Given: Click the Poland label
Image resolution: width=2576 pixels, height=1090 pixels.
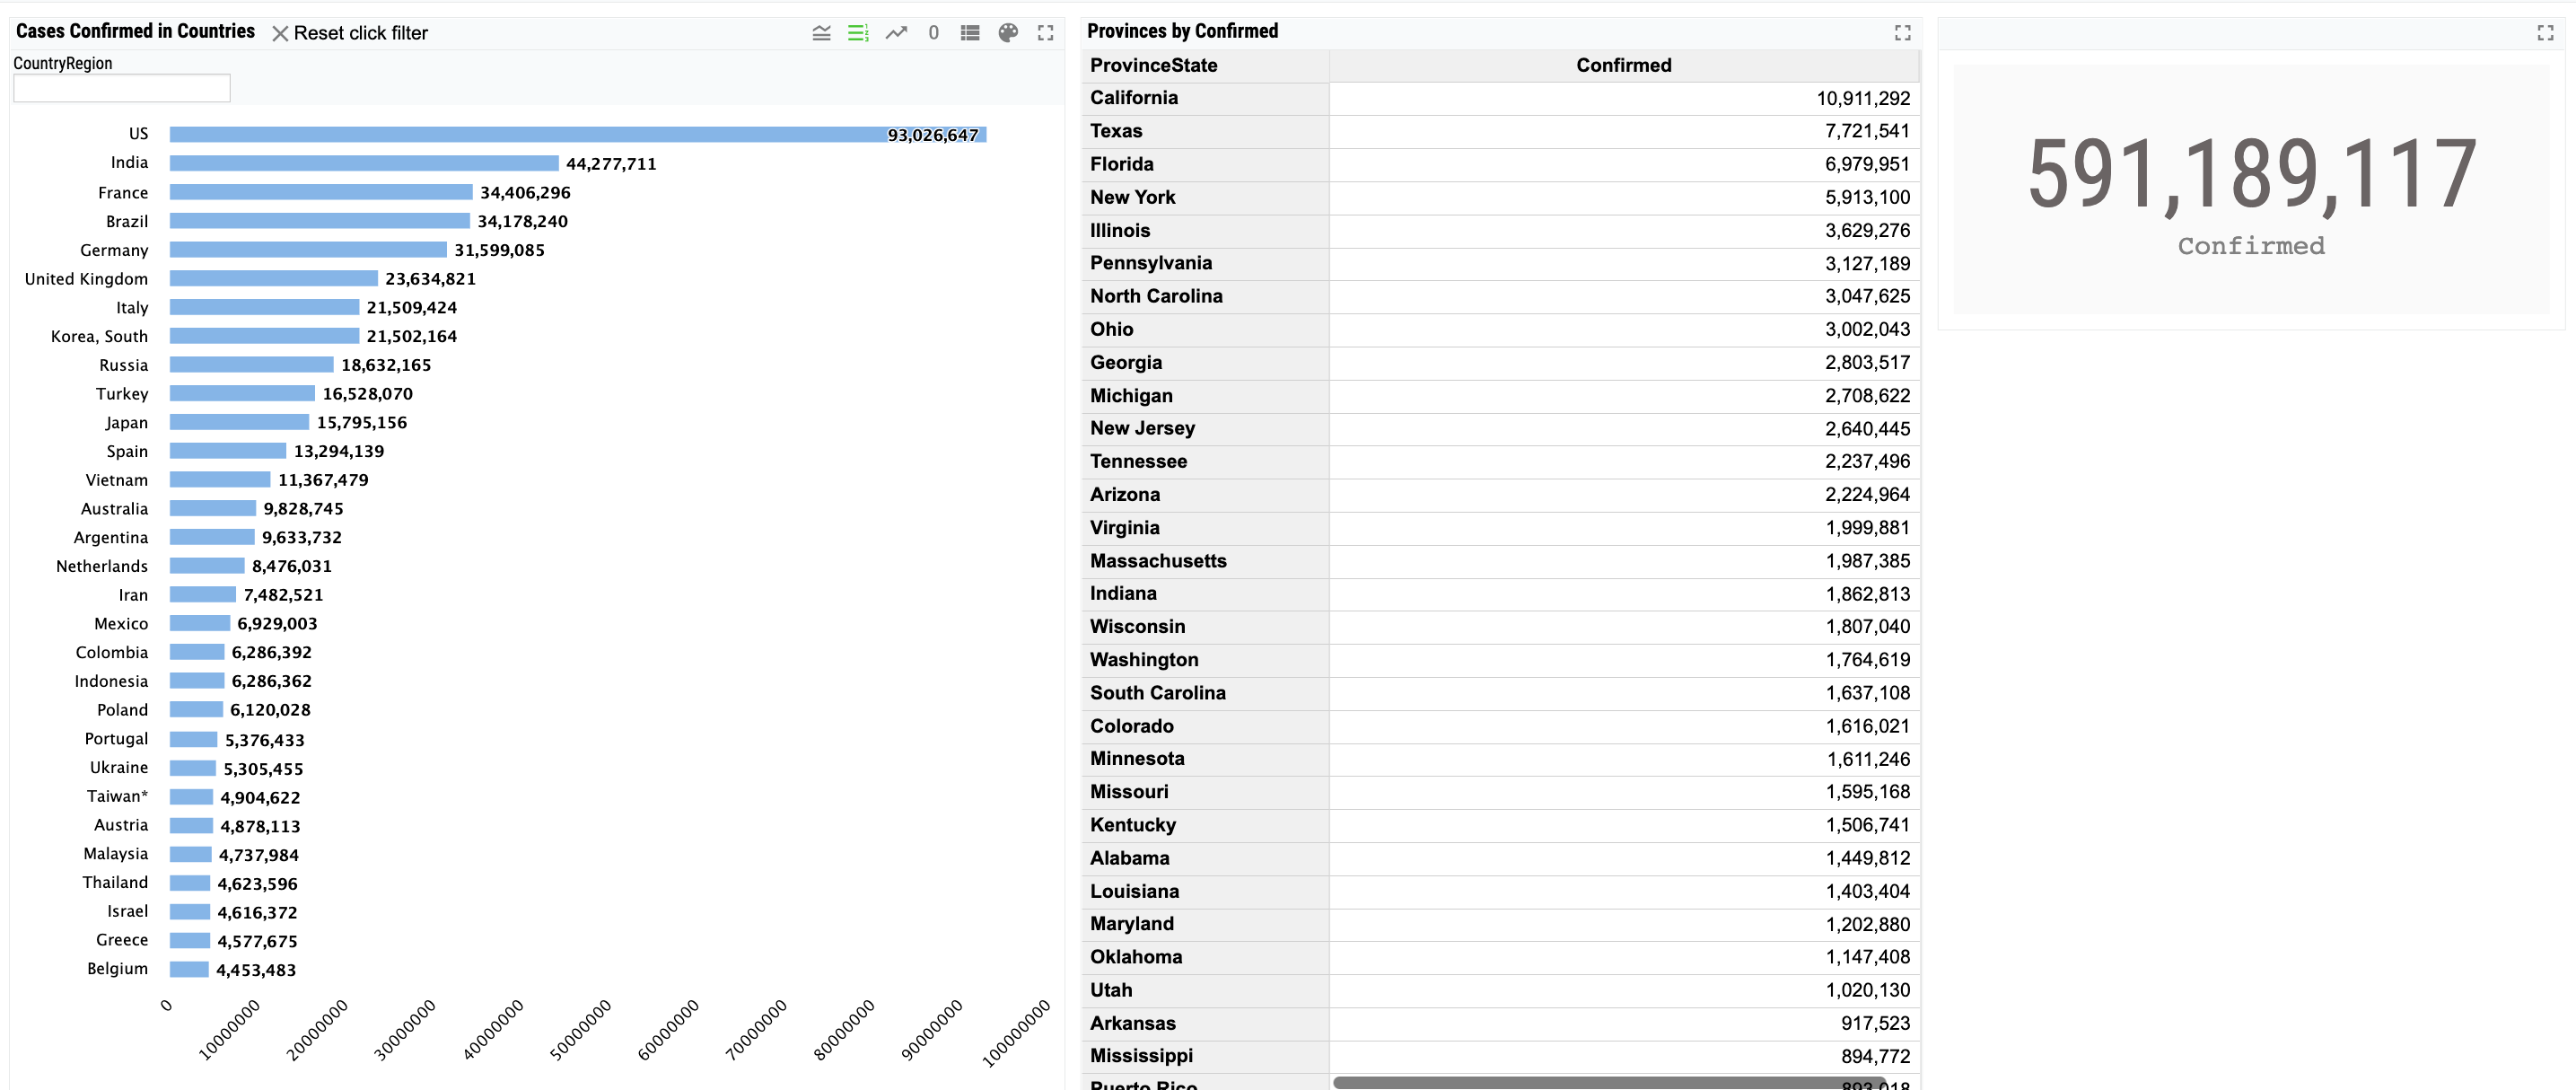Looking at the screenshot, I should click(123, 710).
